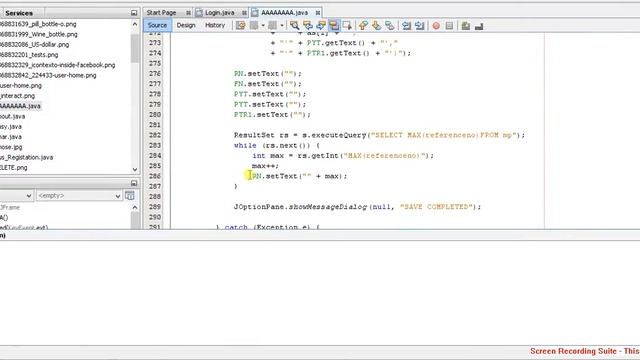Select icontexto-inside-facebook.png file
640x360 pixels.
[58, 65]
